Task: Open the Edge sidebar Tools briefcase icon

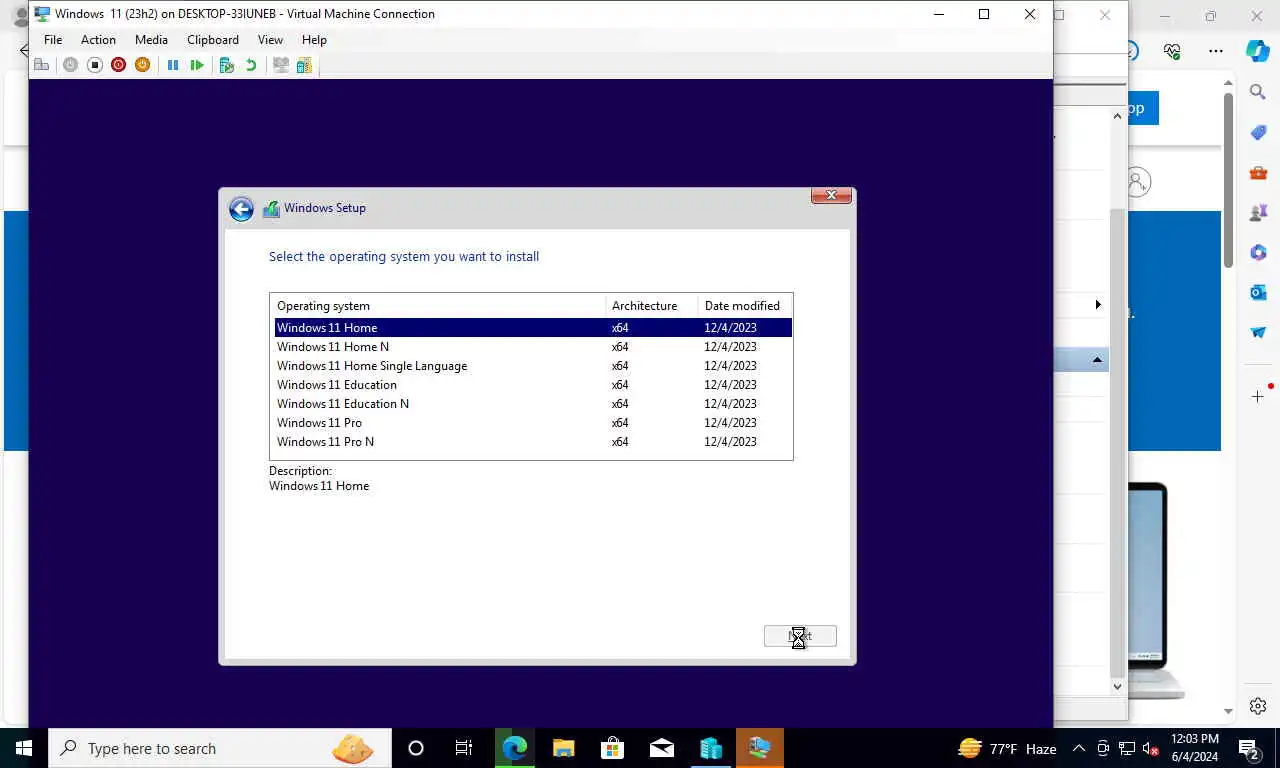Action: pos(1258,173)
